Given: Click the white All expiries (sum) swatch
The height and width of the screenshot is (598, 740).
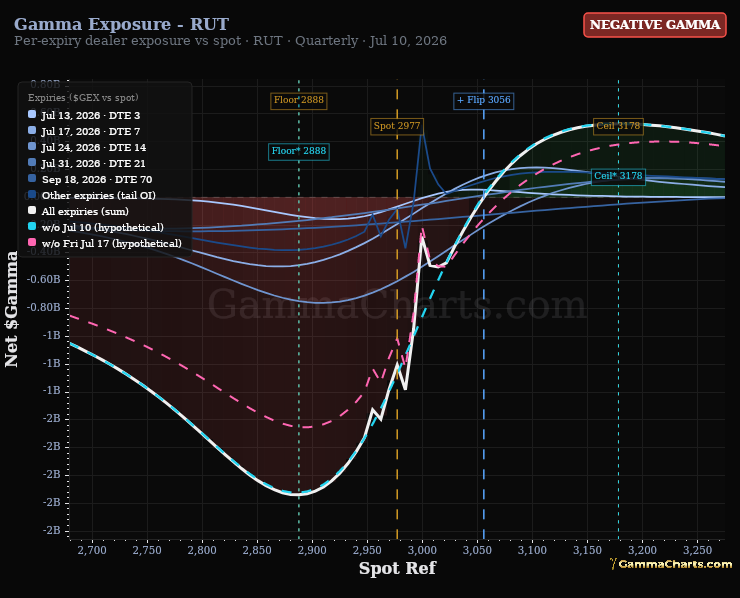Looking at the screenshot, I should tap(32, 211).
